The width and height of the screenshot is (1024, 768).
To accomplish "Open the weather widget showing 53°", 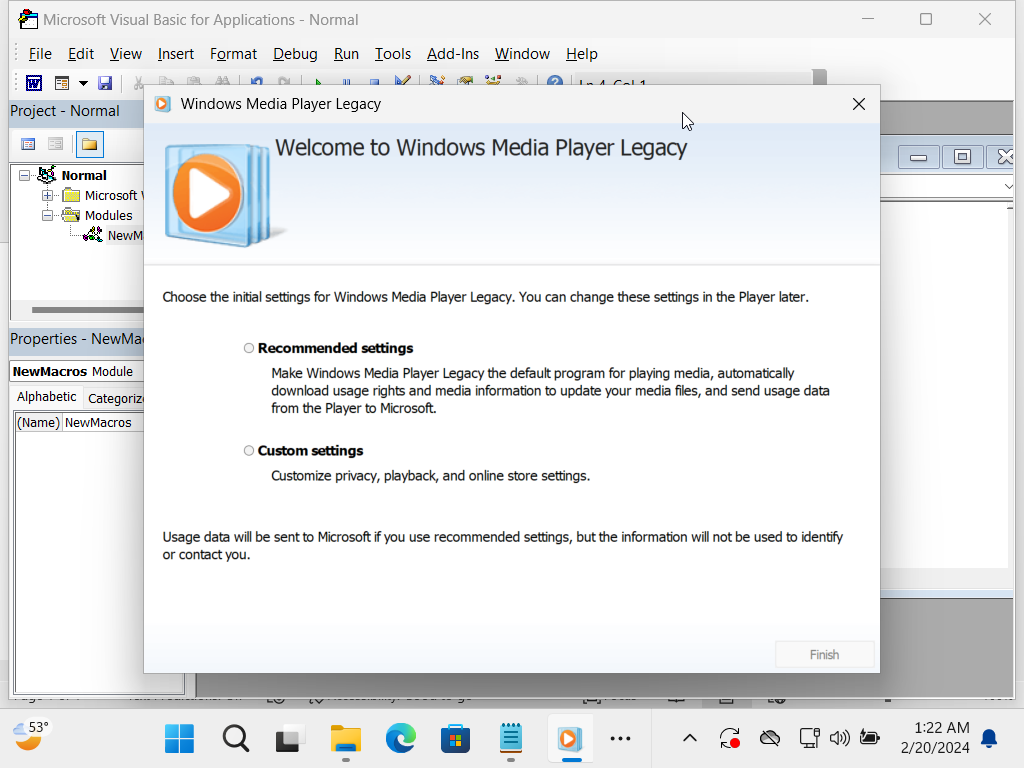I will tap(31, 736).
